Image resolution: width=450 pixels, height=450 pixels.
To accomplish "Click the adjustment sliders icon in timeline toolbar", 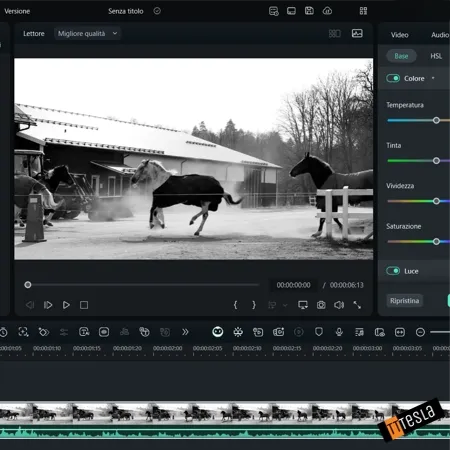I will [x=64, y=332].
